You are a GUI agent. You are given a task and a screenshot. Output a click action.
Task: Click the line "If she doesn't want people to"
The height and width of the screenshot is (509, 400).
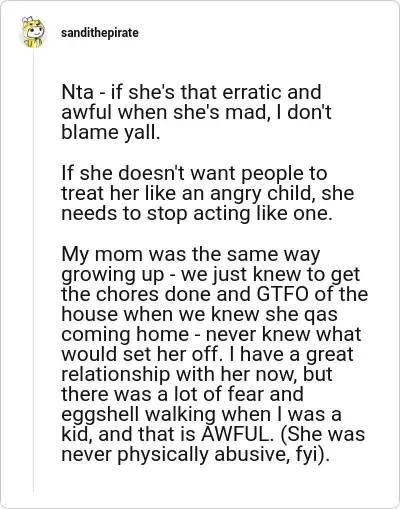pos(194,174)
